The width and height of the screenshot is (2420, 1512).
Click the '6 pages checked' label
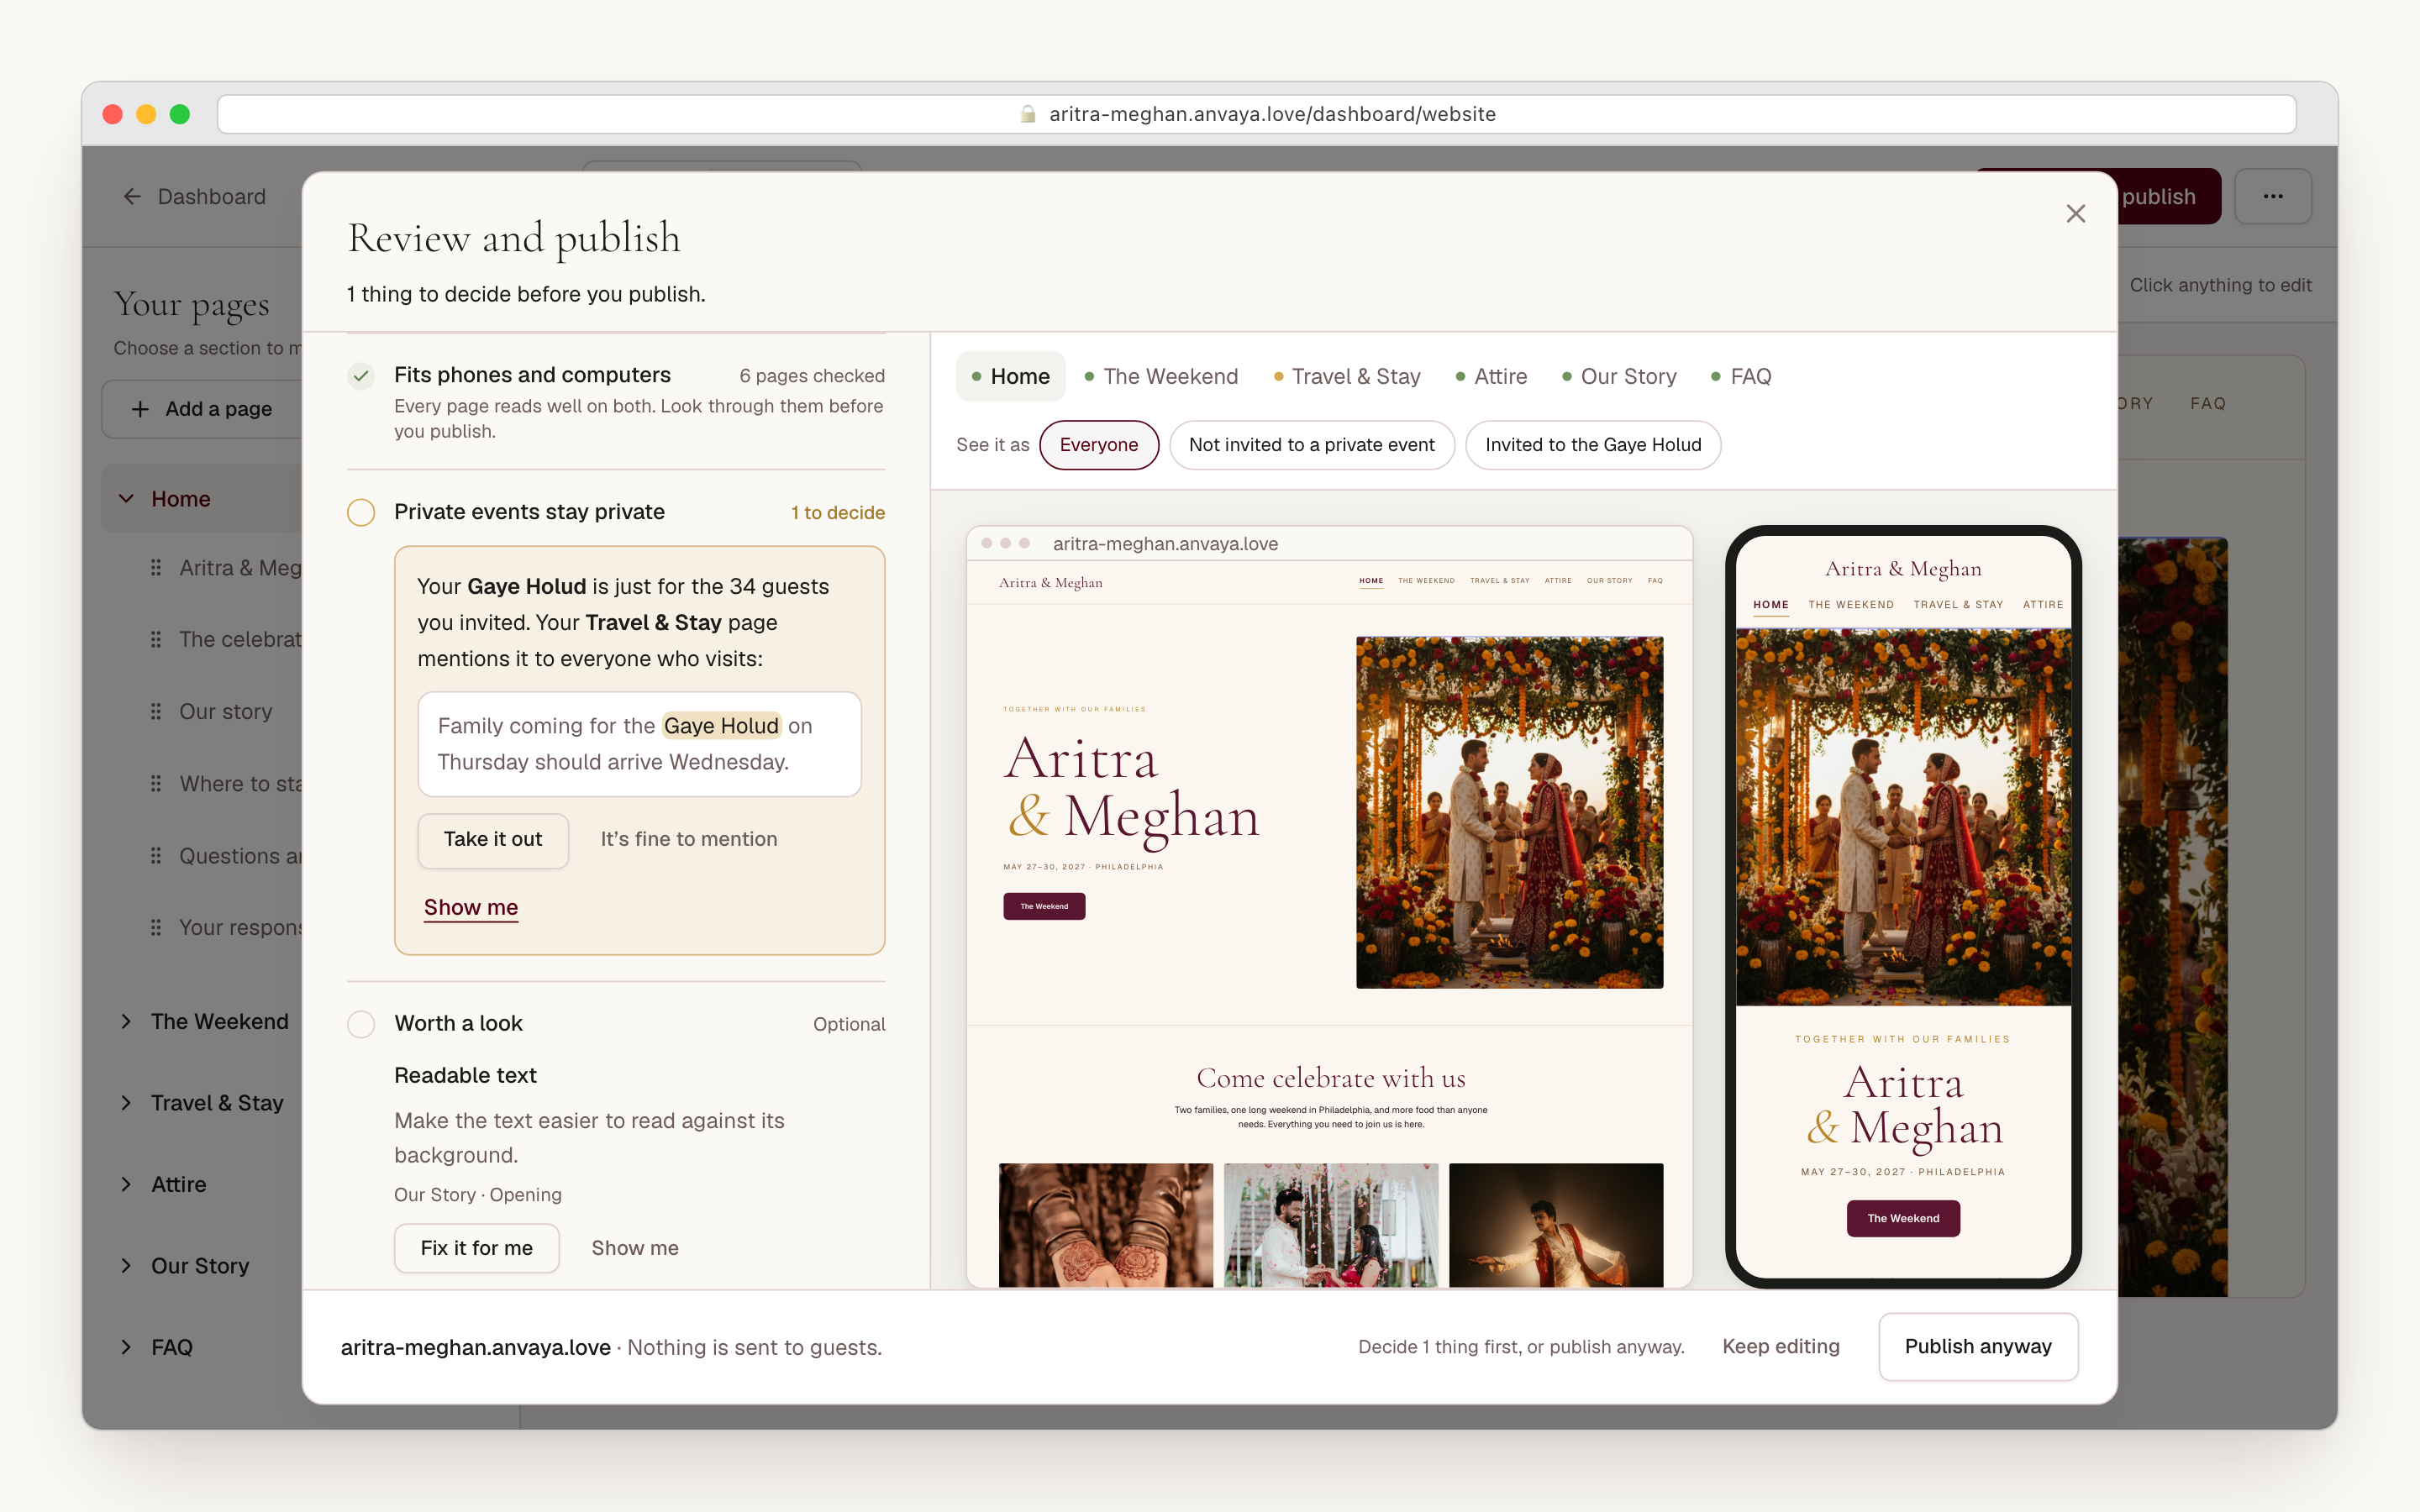click(812, 376)
